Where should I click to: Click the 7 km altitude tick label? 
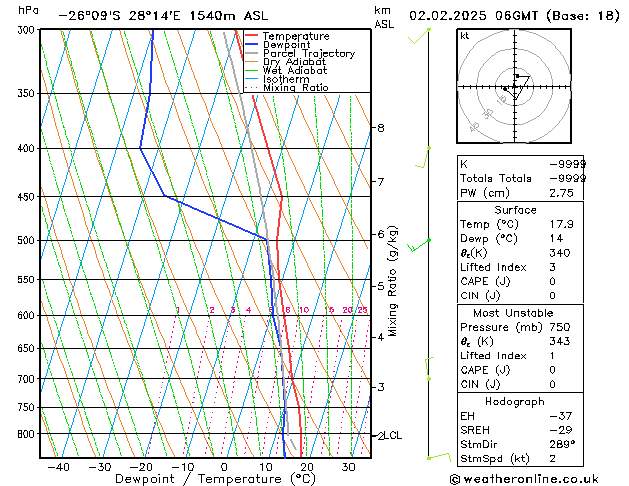coord(381,182)
